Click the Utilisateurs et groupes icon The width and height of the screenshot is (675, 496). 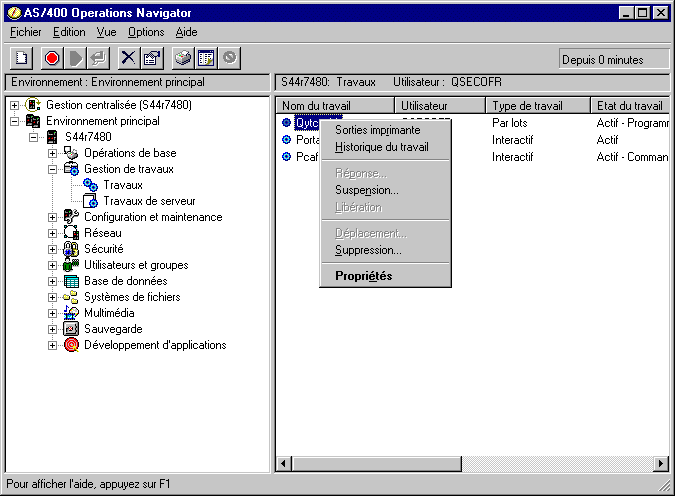(71, 265)
